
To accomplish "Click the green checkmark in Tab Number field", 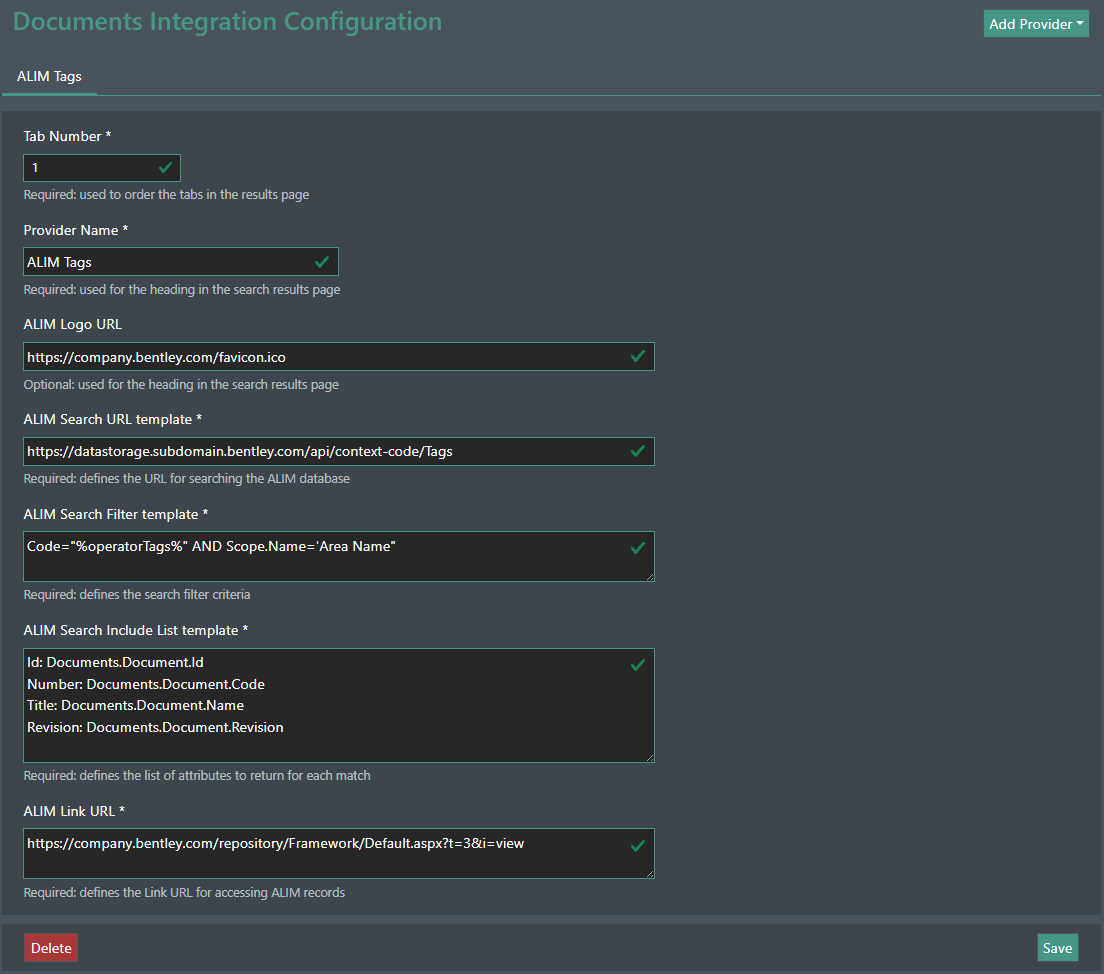I will click(166, 167).
